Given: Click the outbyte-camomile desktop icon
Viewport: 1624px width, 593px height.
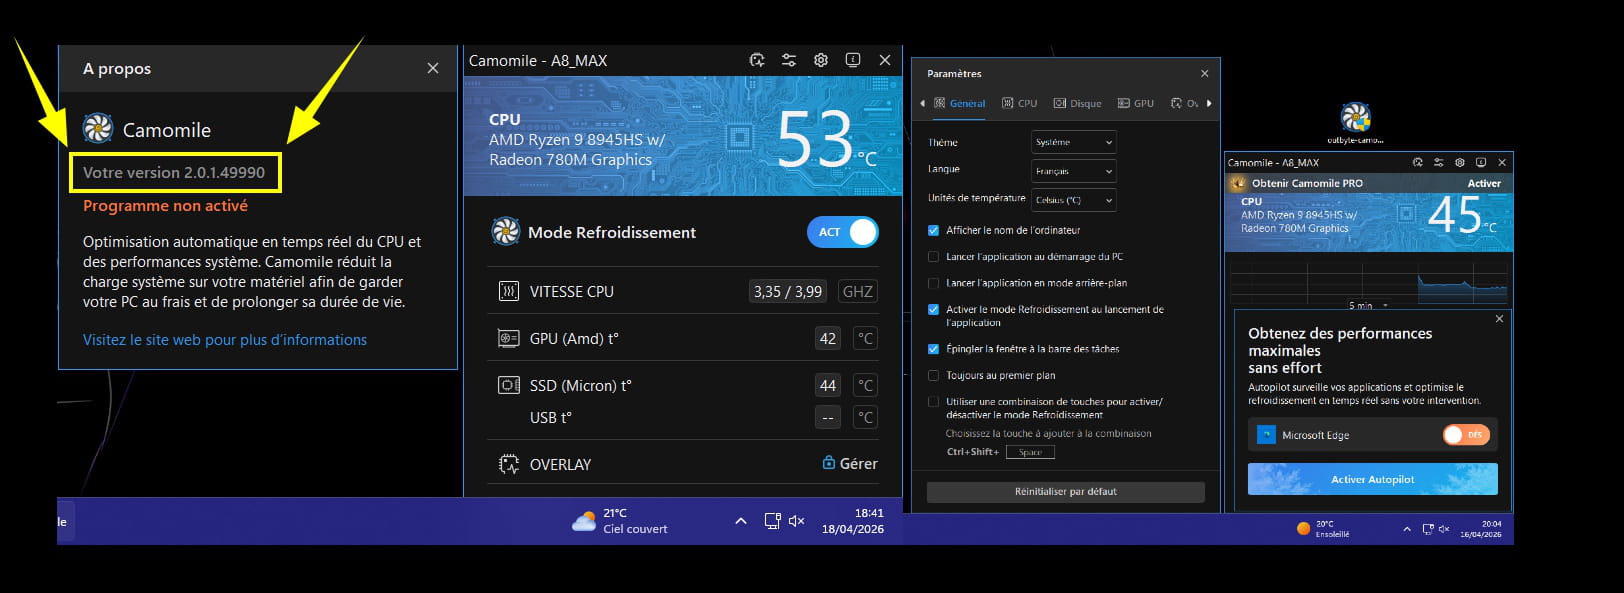Looking at the screenshot, I should [x=1355, y=118].
